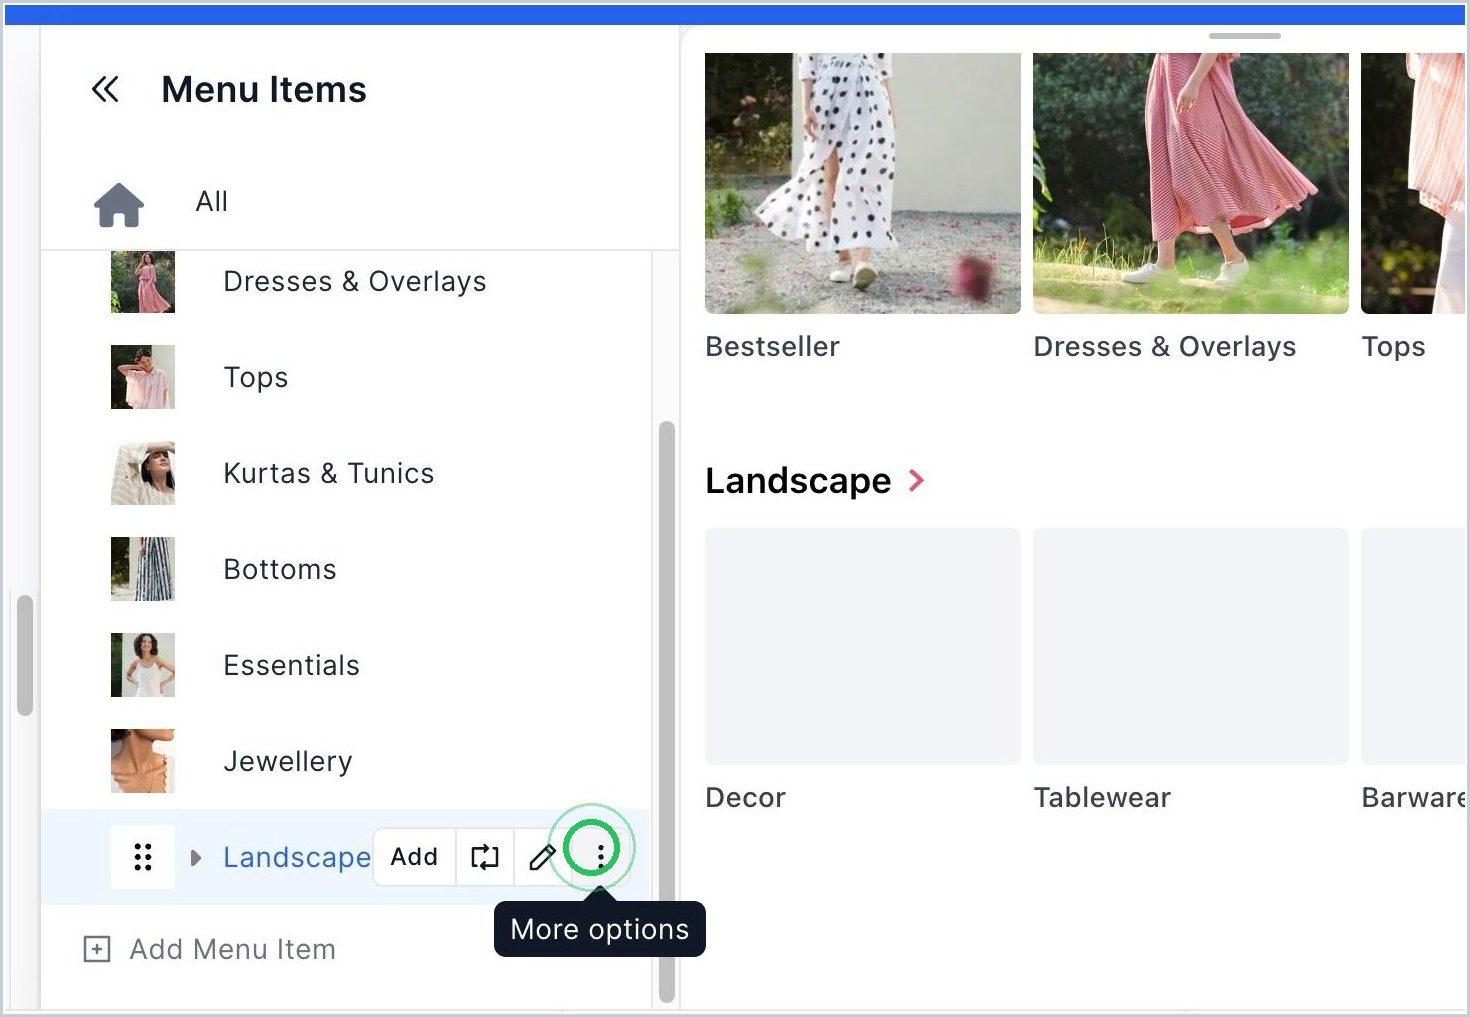Click the Tops list thumbnail

[x=143, y=377]
